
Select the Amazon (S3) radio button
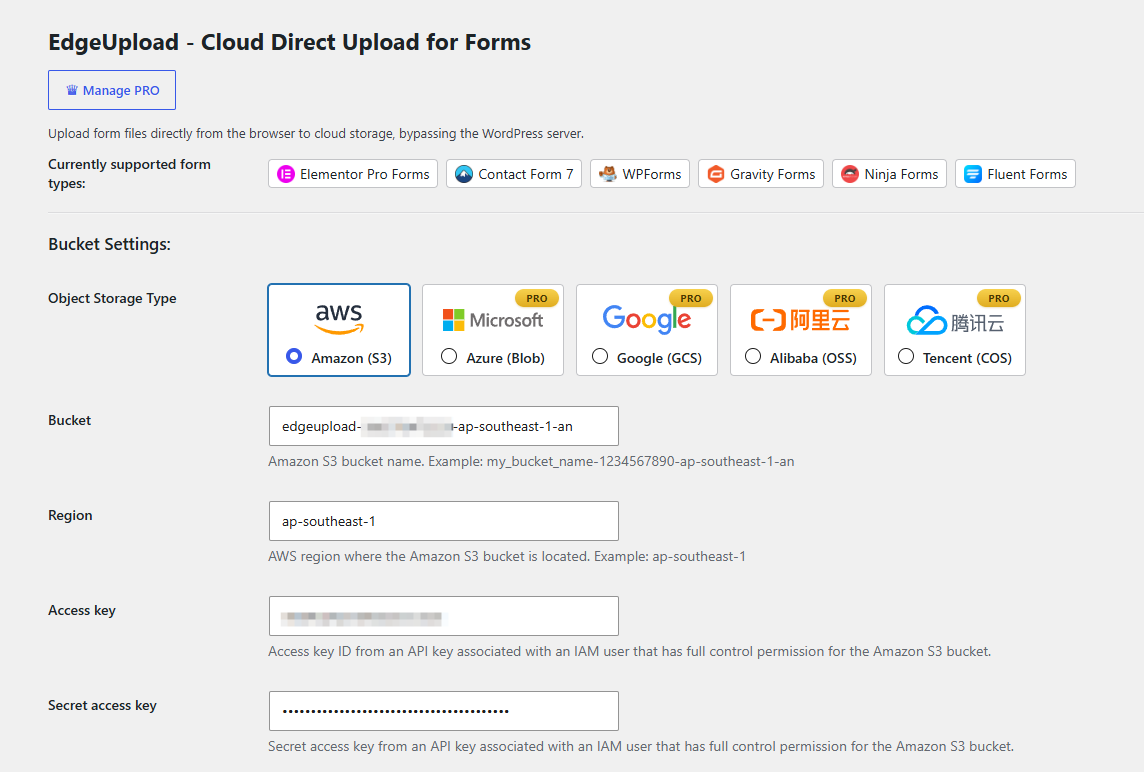pos(294,356)
